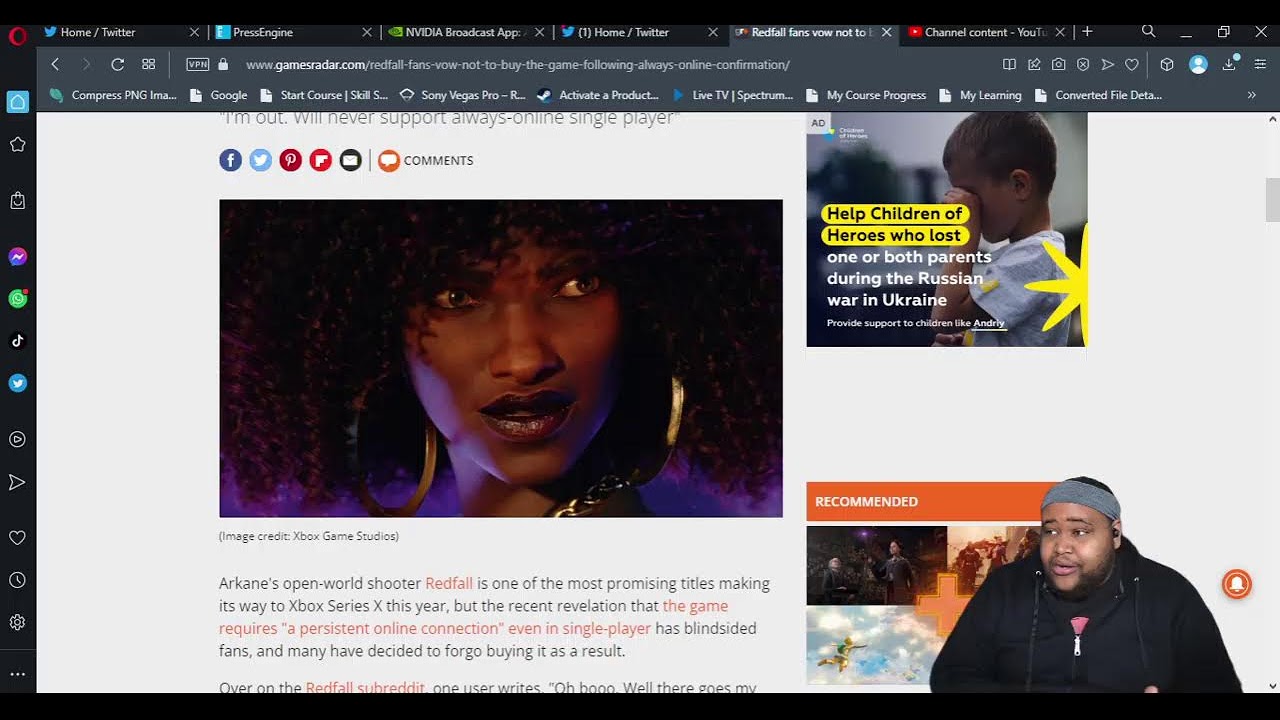Open sidebar History clock icon

click(x=17, y=580)
